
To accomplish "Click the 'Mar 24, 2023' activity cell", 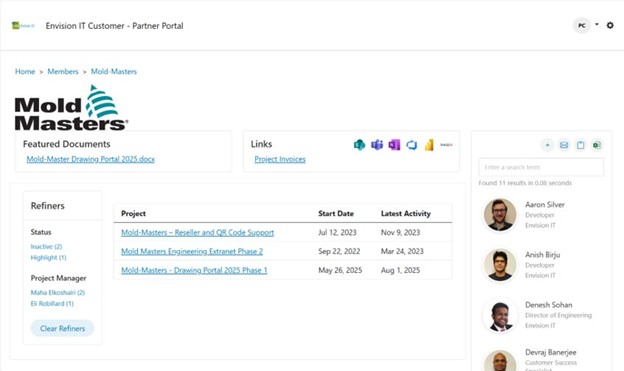I will [x=402, y=252].
